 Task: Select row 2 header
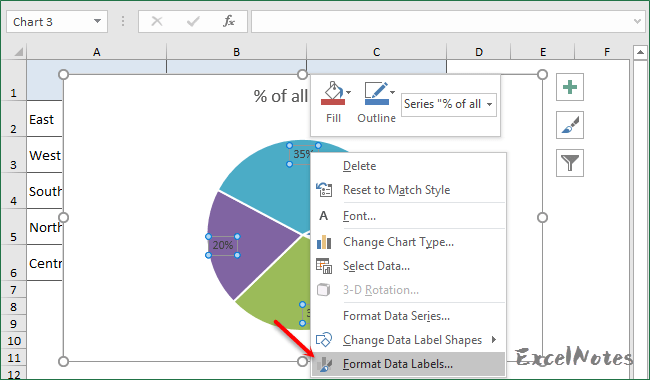[14, 119]
